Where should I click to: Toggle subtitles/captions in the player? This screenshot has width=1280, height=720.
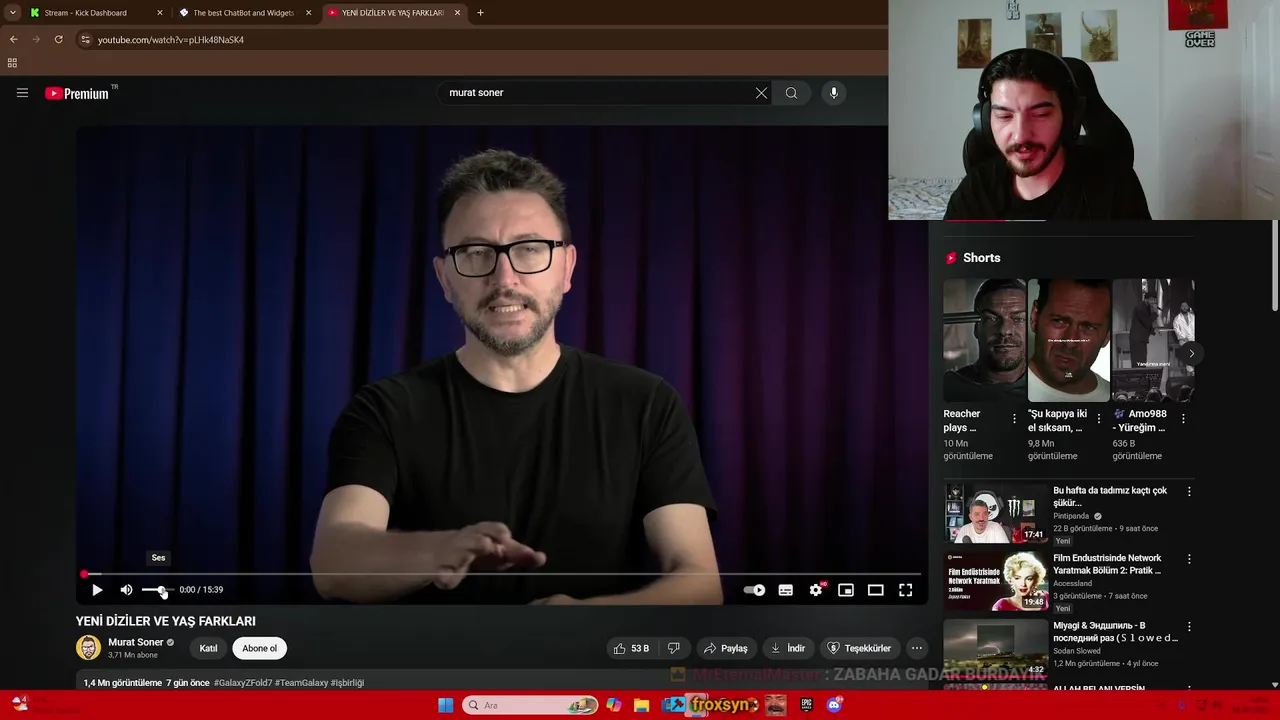786,590
